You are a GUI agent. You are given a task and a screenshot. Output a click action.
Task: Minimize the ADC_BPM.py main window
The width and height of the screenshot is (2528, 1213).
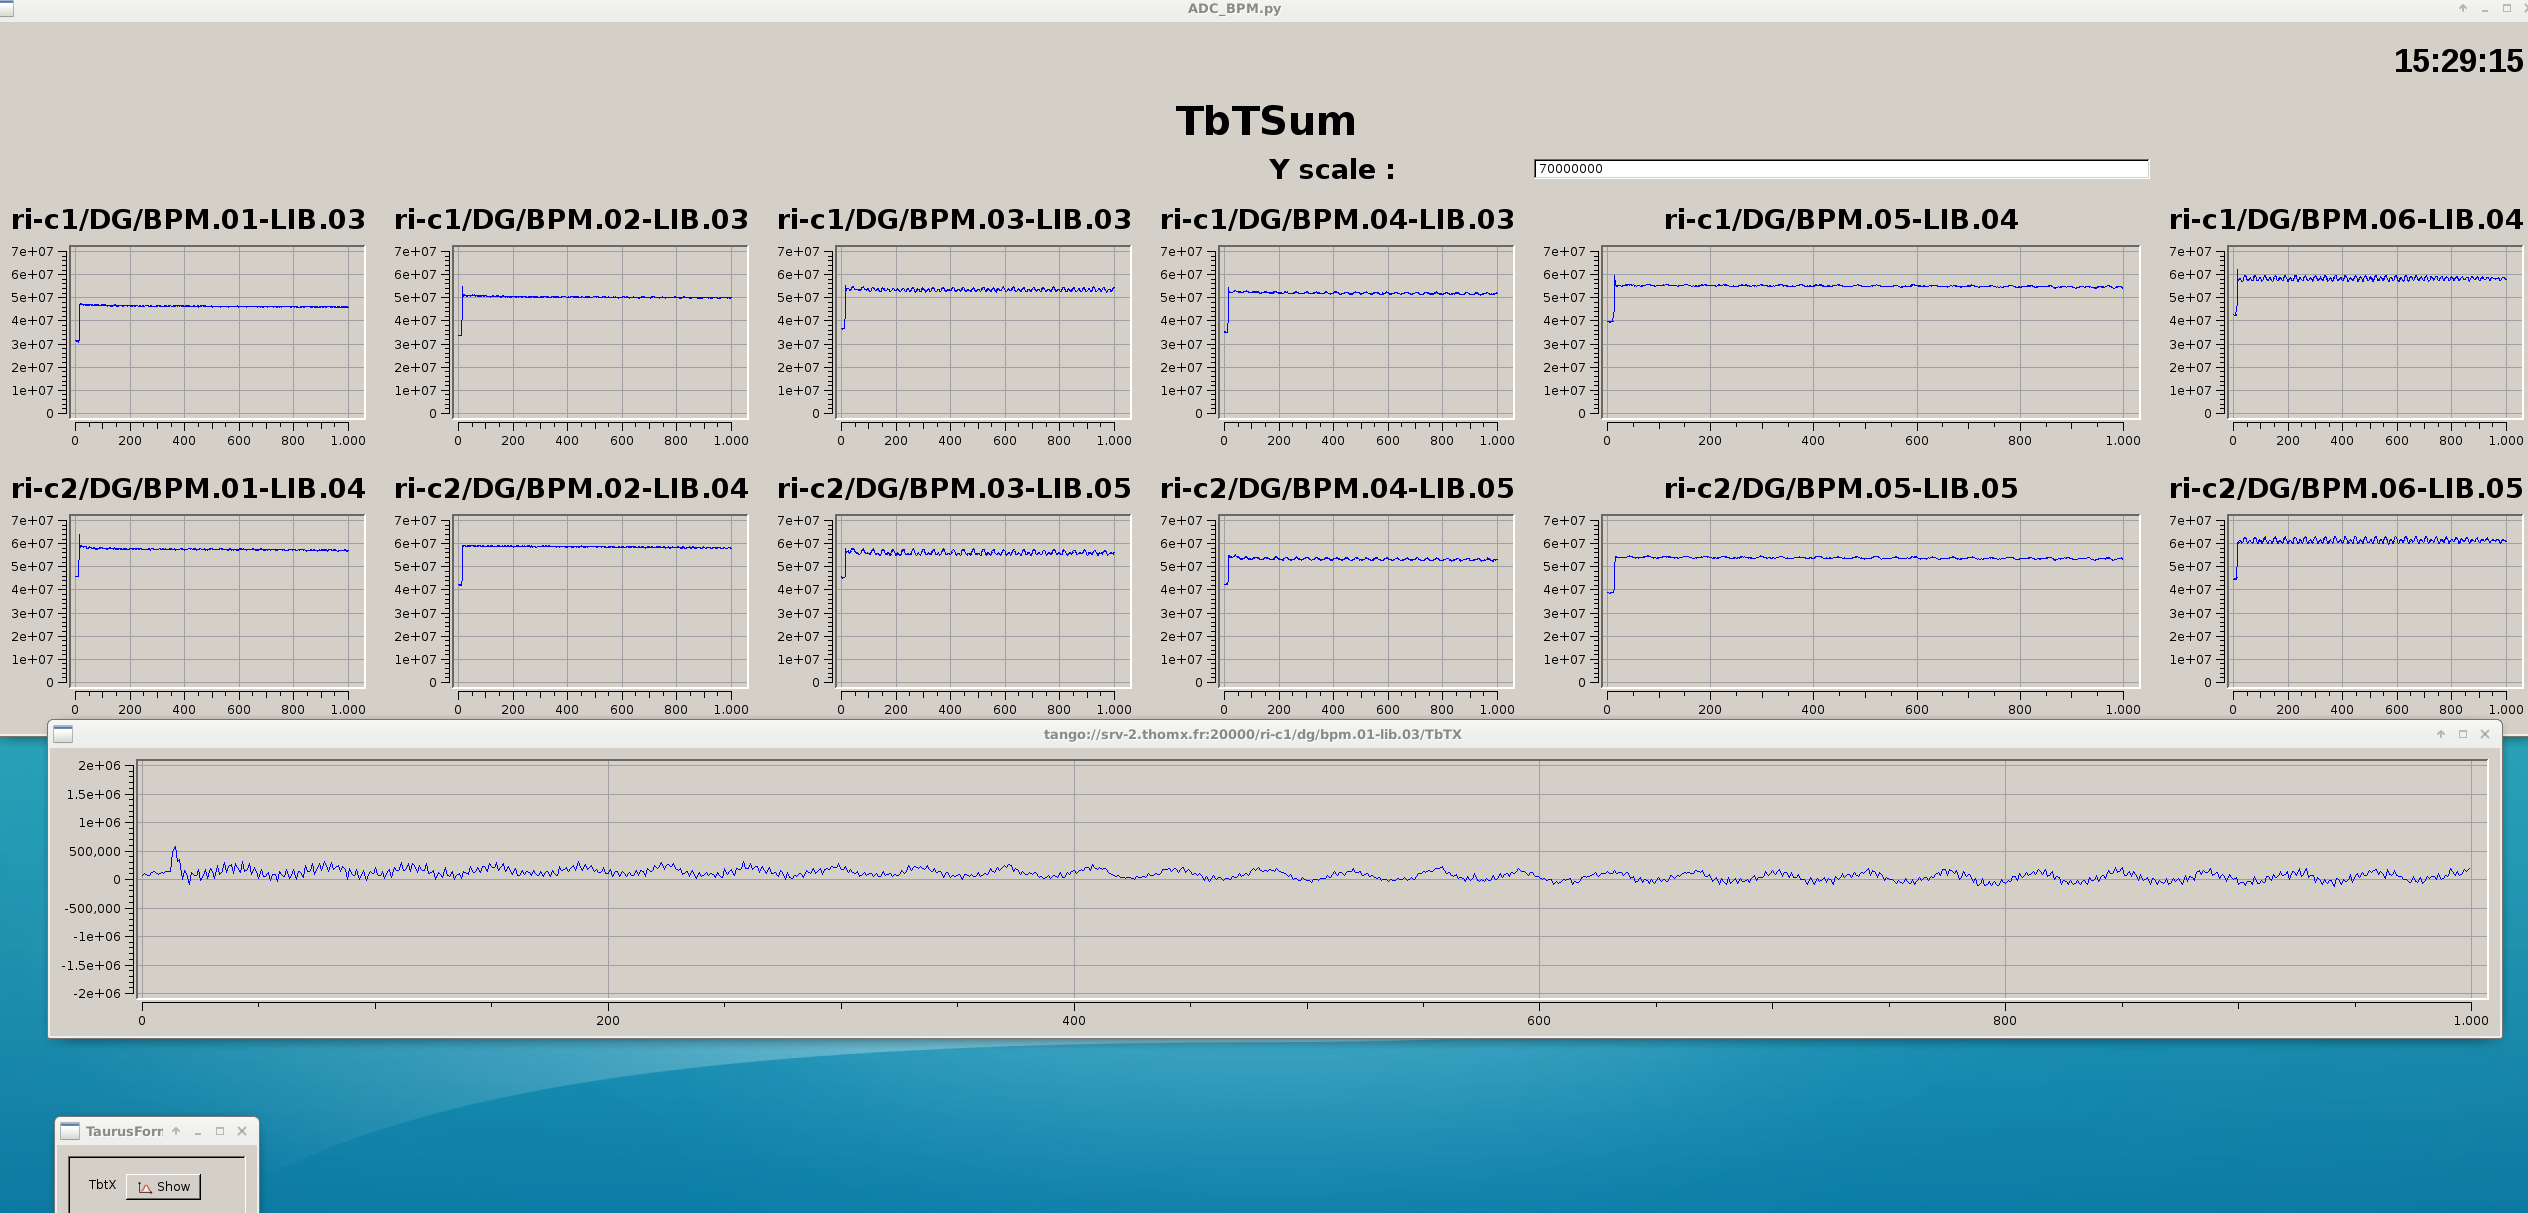[x=2485, y=8]
